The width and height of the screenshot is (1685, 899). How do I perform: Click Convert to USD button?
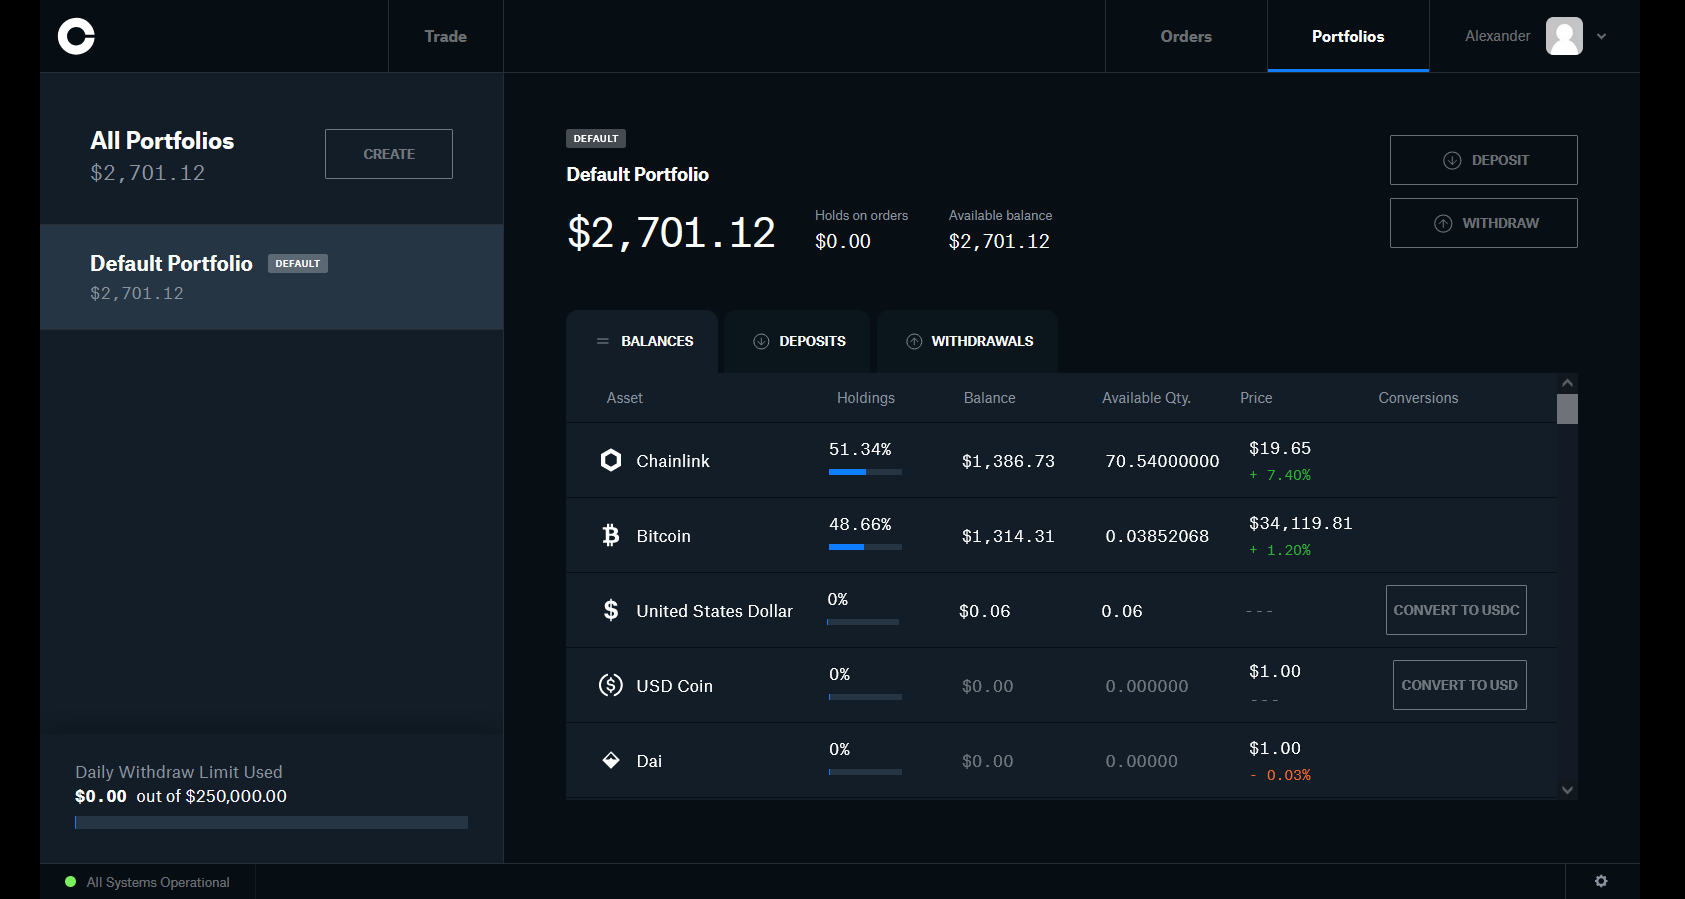pos(1460,685)
